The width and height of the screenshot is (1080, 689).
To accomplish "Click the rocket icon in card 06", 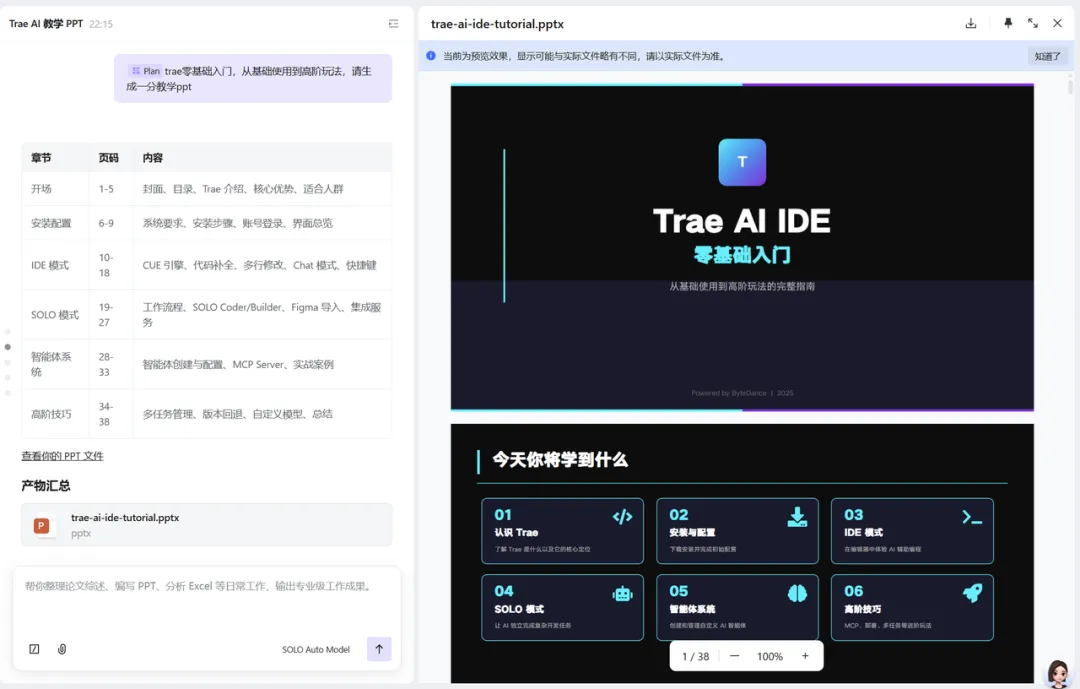I will click(972, 593).
